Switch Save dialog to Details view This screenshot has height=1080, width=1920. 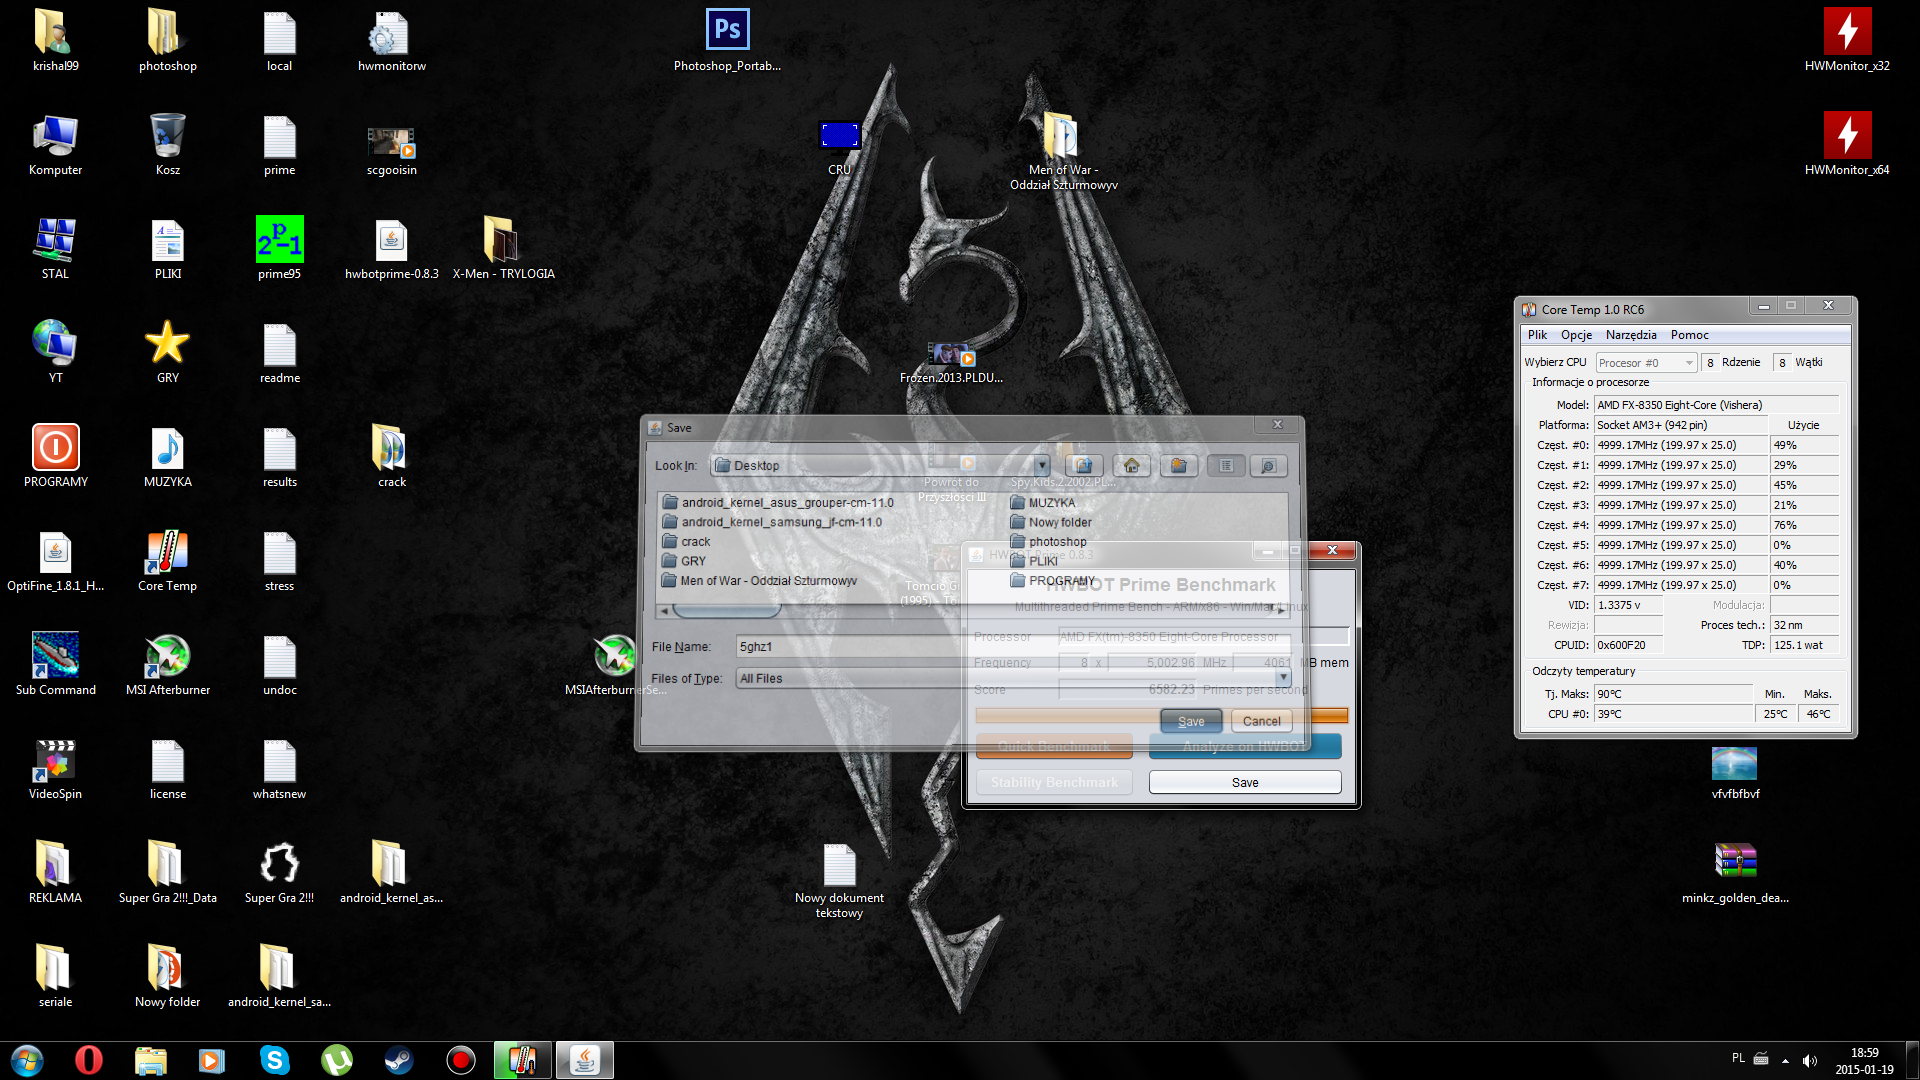point(1268,465)
